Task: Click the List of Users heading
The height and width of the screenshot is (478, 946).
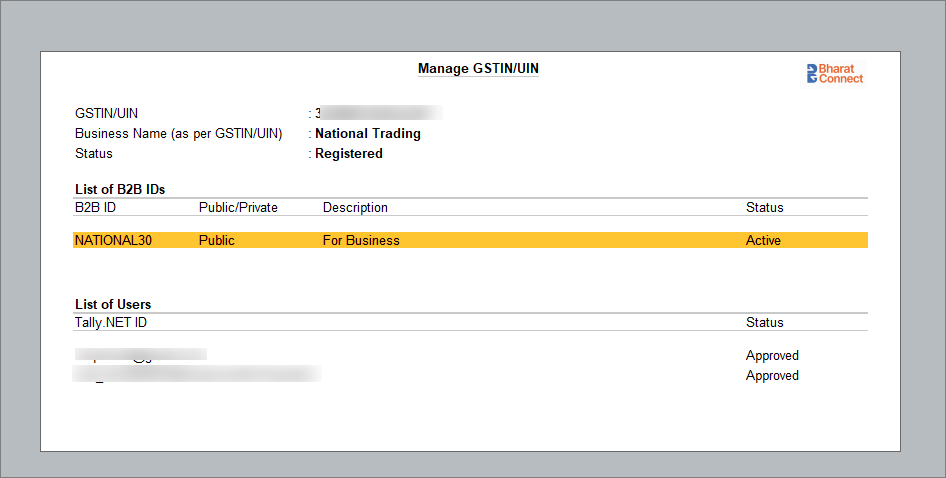Action: click(113, 304)
